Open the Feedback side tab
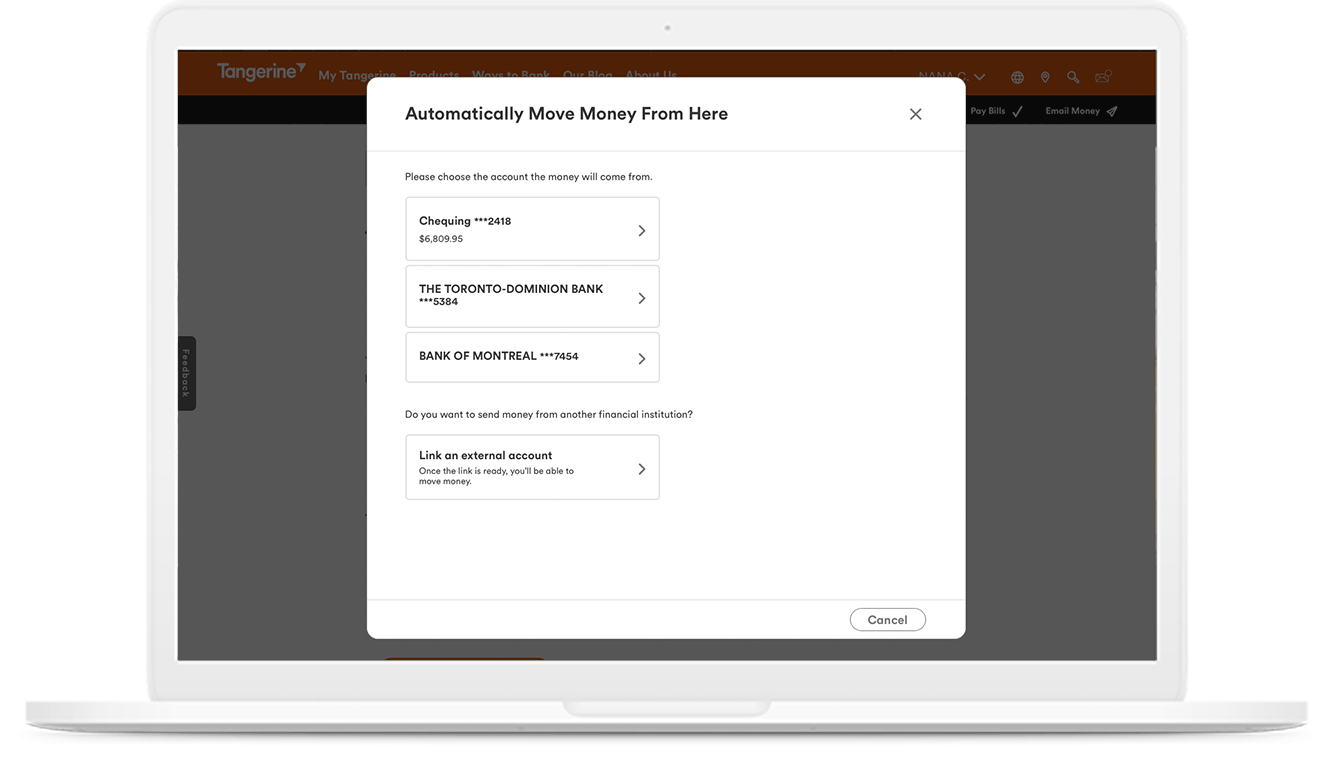The image size is (1330, 766). pos(186,373)
